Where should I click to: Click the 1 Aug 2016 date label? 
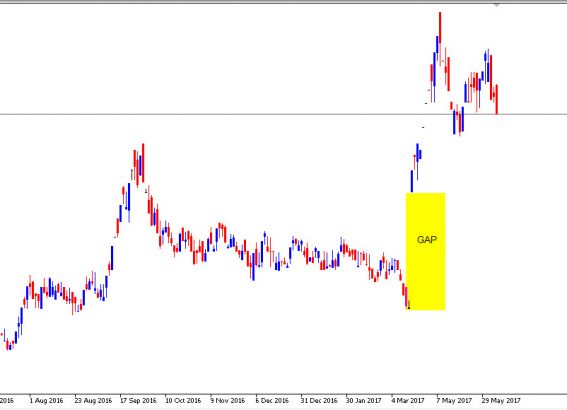46,401
